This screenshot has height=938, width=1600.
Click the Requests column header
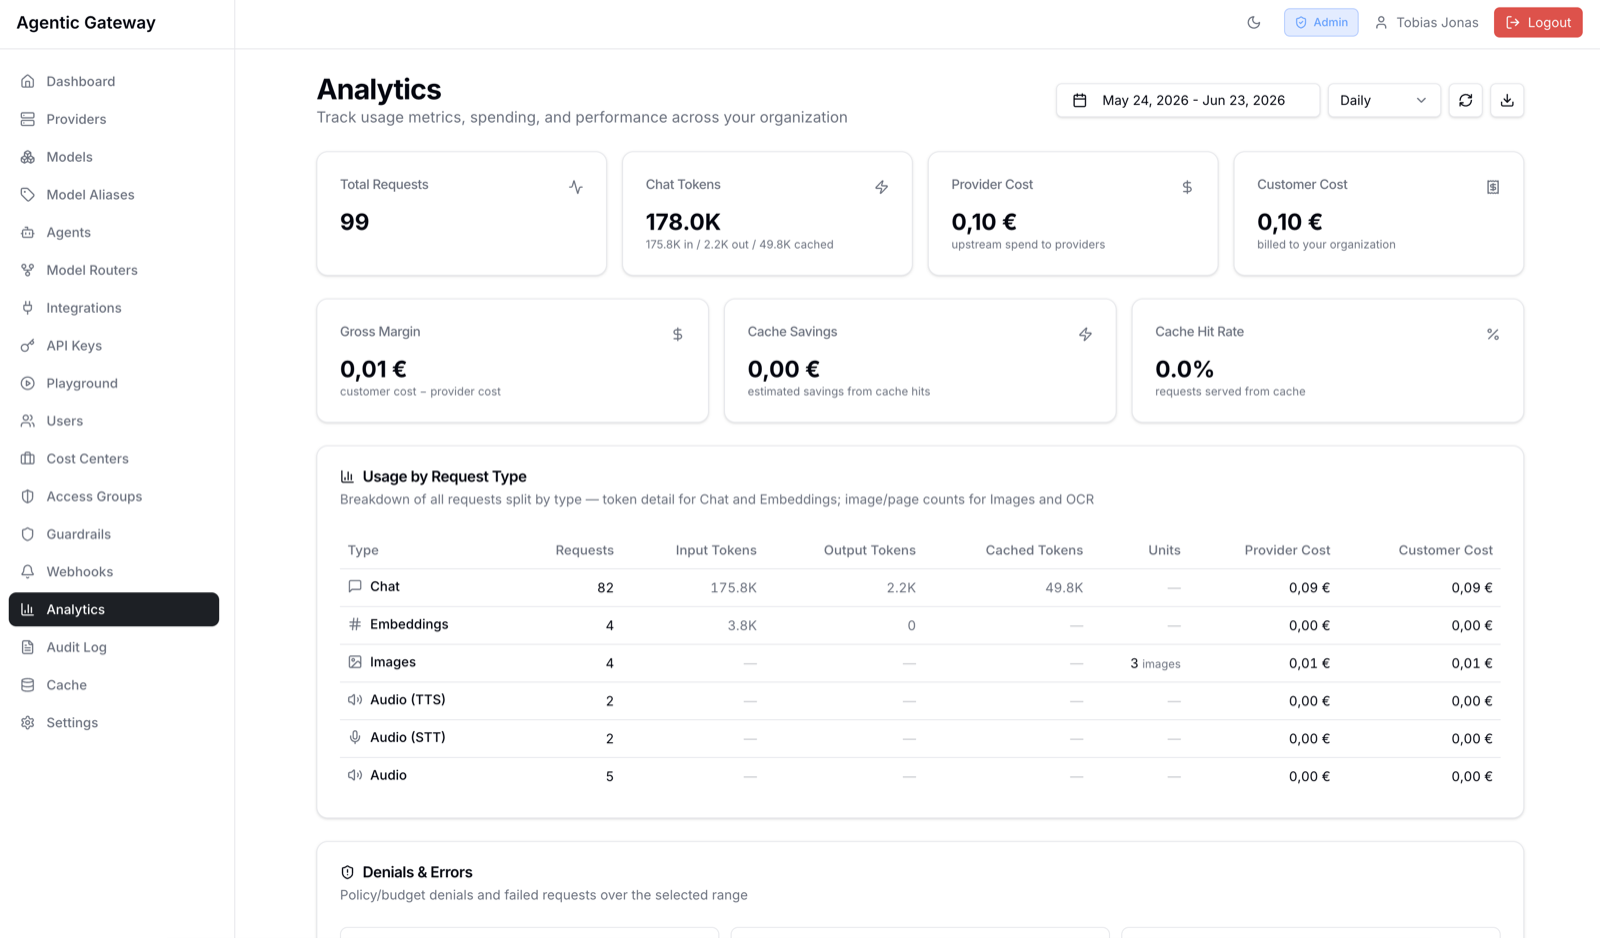click(585, 550)
